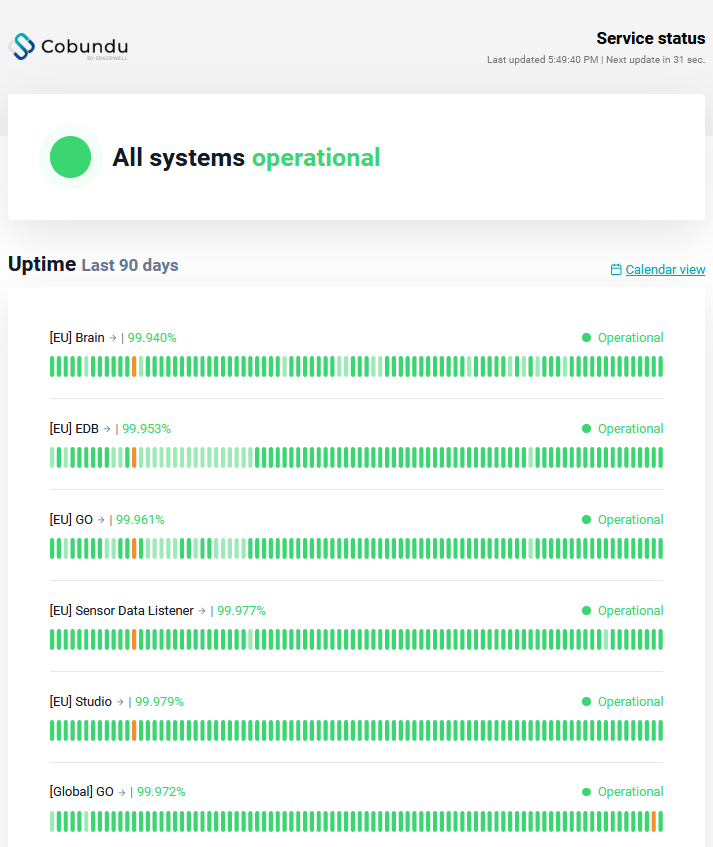Click the large green status circle

[x=70, y=157]
